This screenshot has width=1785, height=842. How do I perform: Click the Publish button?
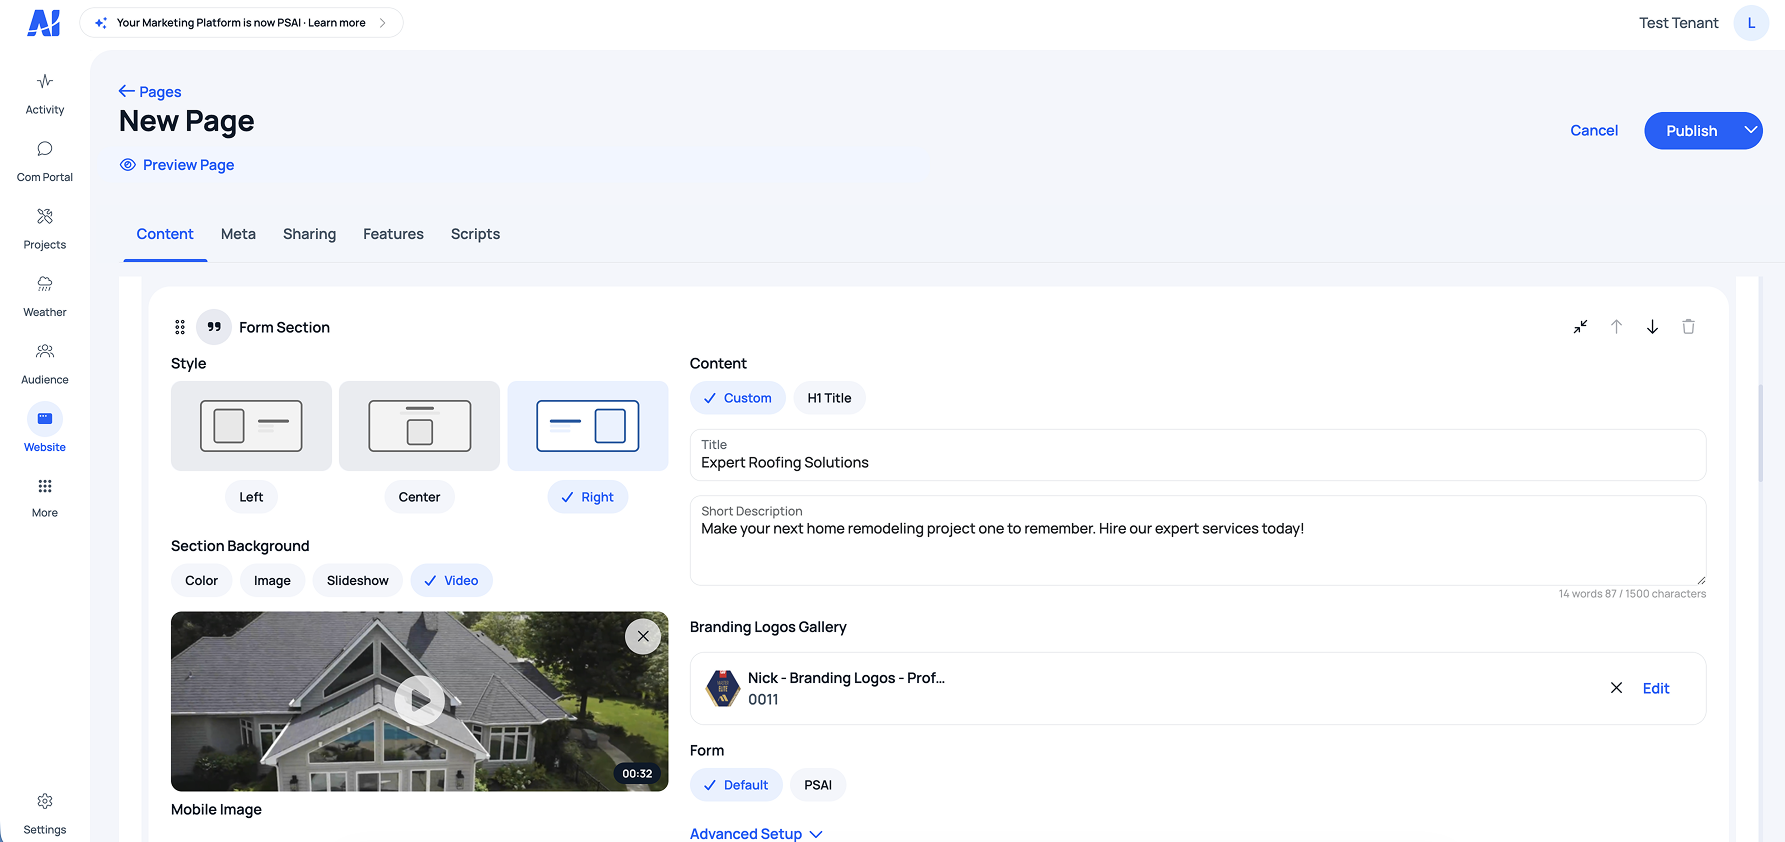pos(1691,131)
